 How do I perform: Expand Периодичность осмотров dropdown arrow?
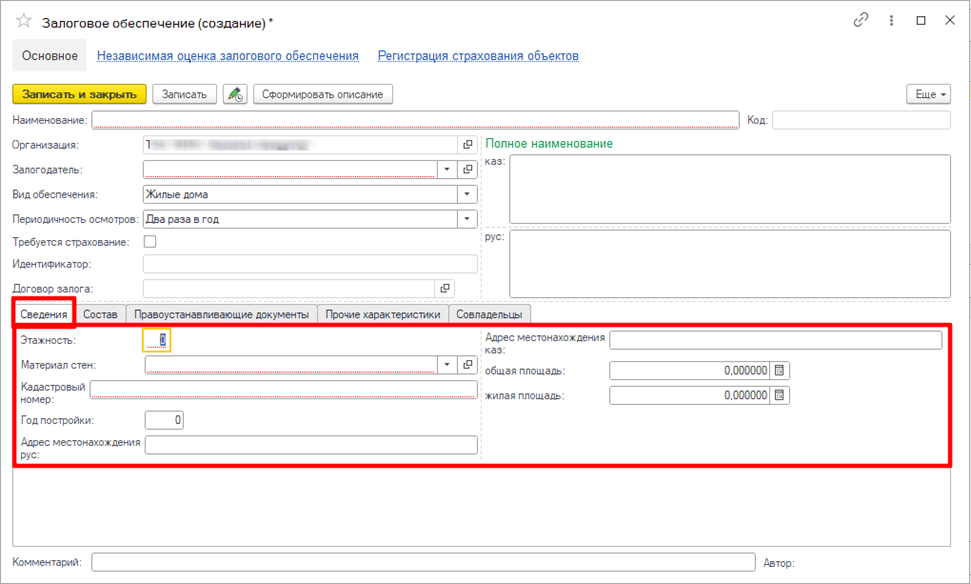[x=467, y=219]
